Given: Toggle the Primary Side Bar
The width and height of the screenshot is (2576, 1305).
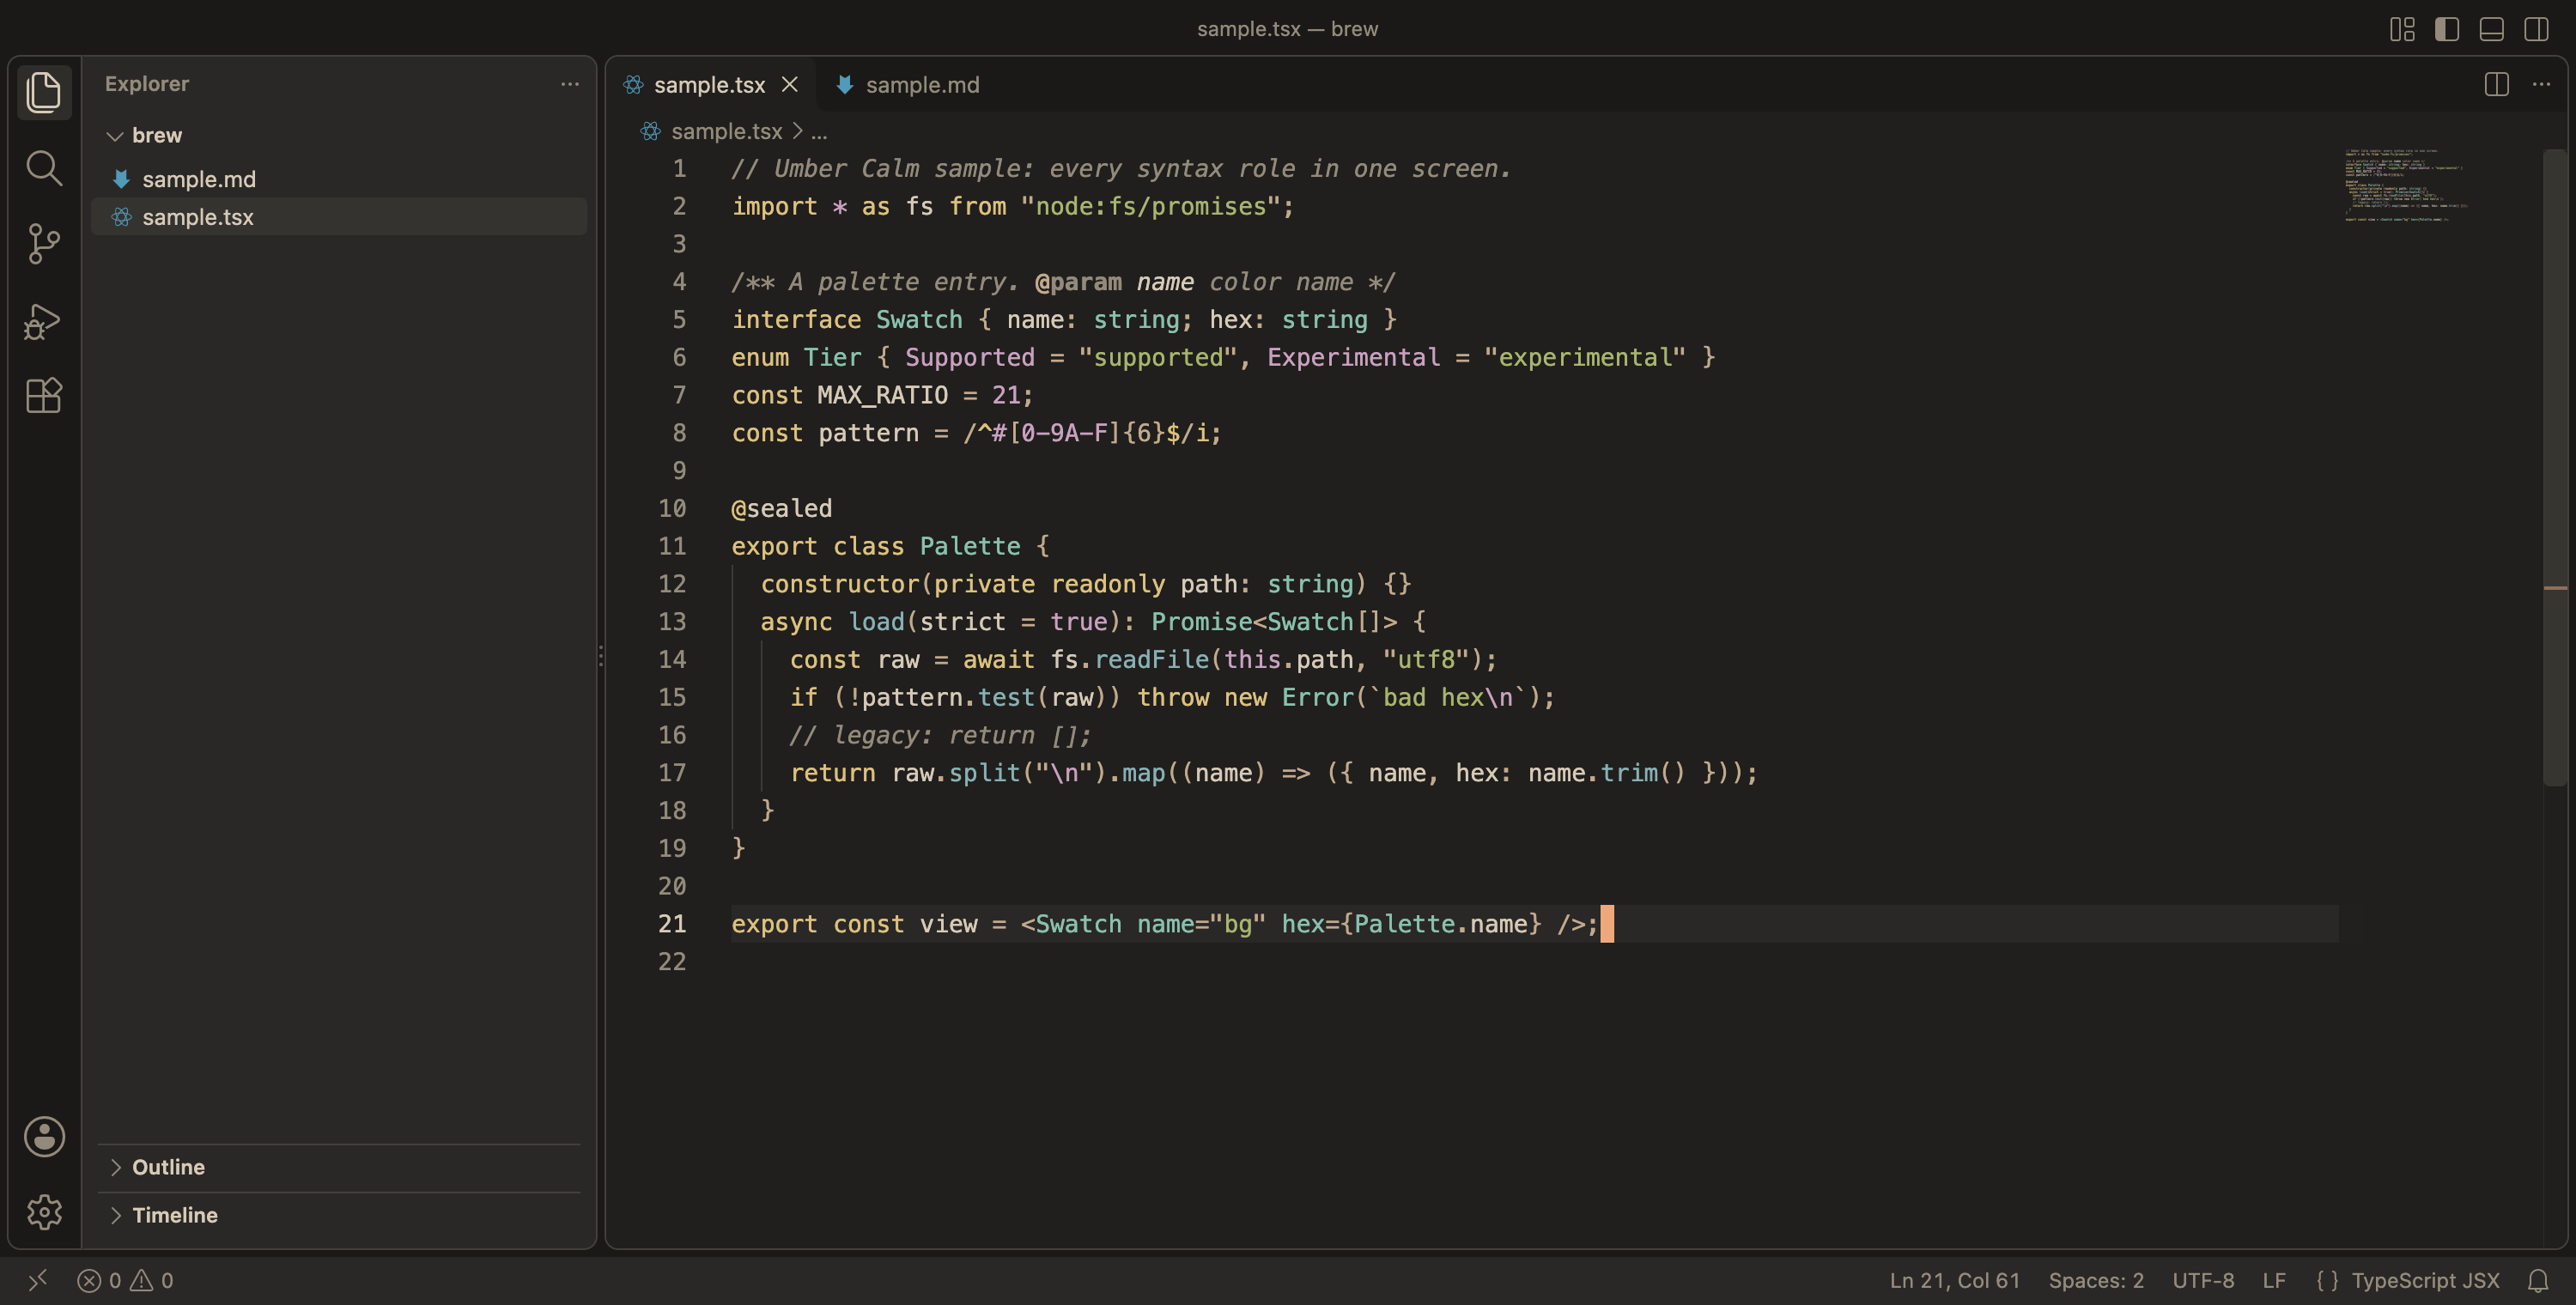Looking at the screenshot, I should tap(2447, 29).
